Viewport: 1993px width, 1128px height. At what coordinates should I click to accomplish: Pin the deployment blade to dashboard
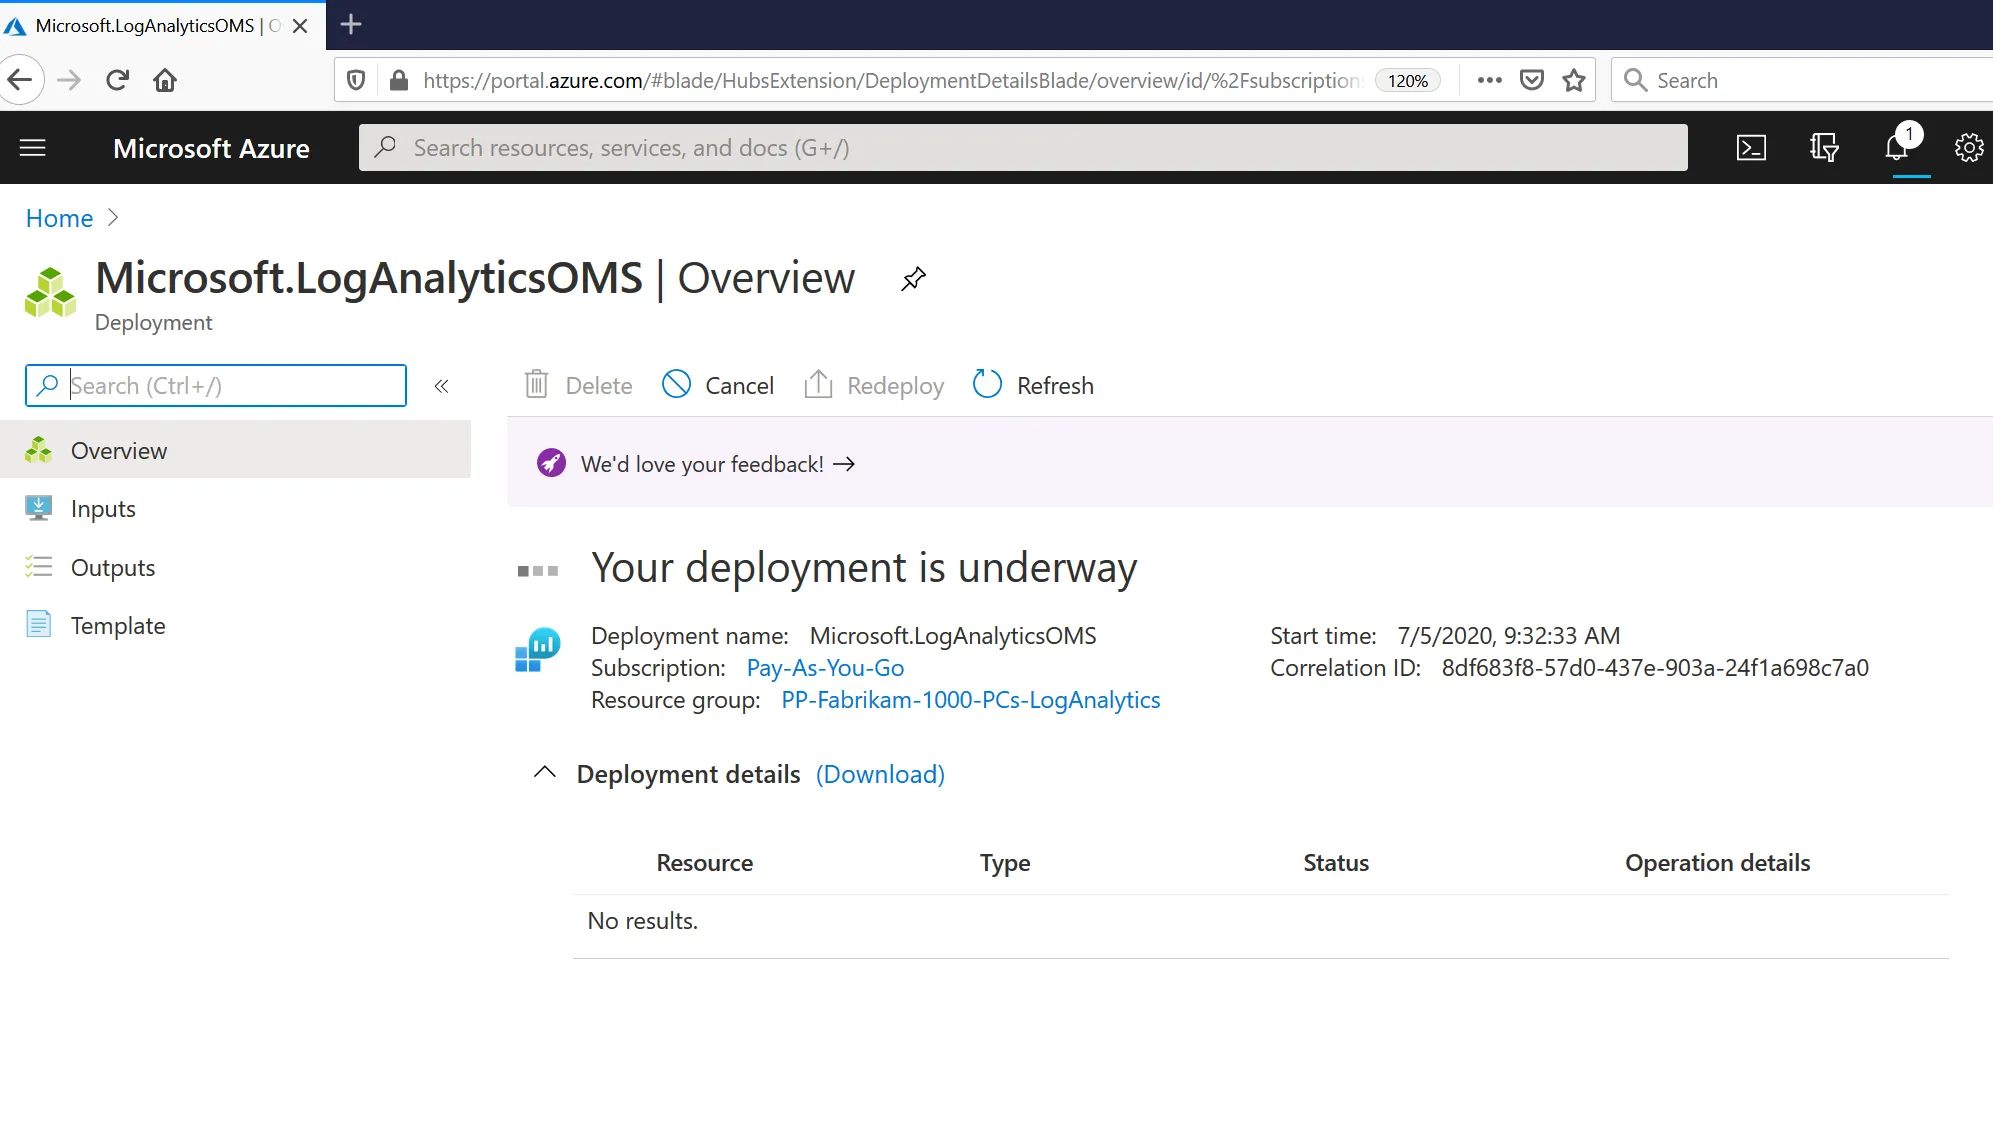[913, 279]
